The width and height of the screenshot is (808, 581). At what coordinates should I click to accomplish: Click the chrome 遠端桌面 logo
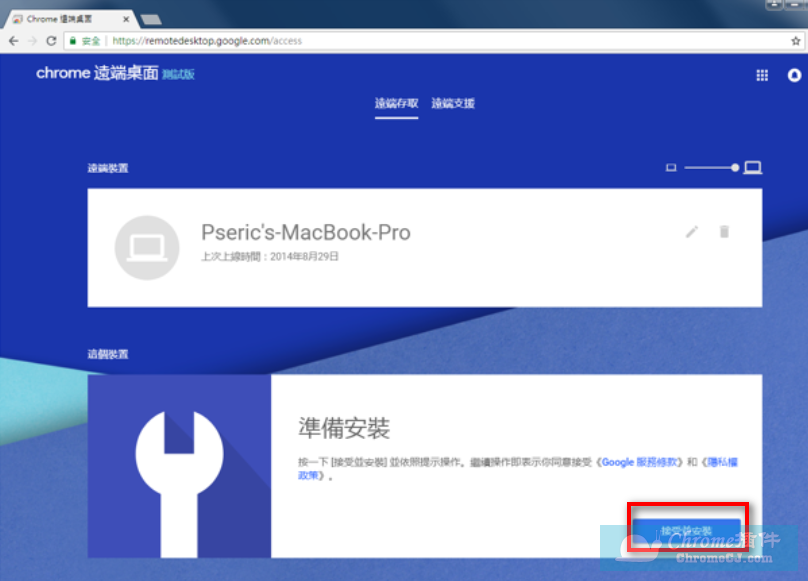tap(97, 73)
